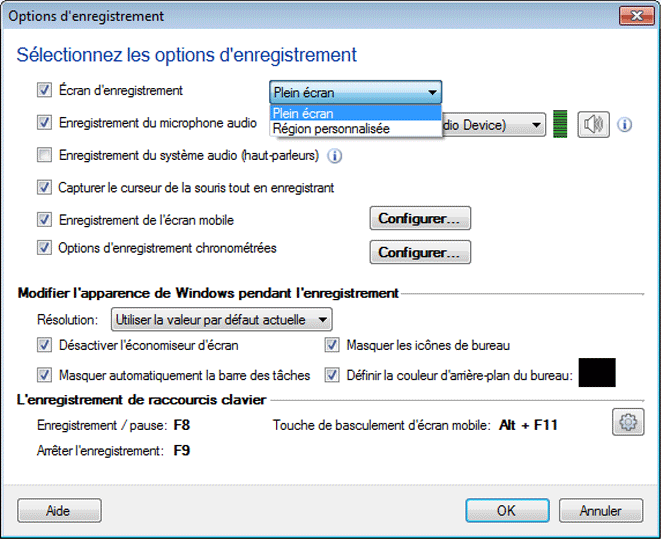The image size is (663, 540).
Task: Collapse the Plein écran dropdown arrow
Action: click(x=432, y=93)
